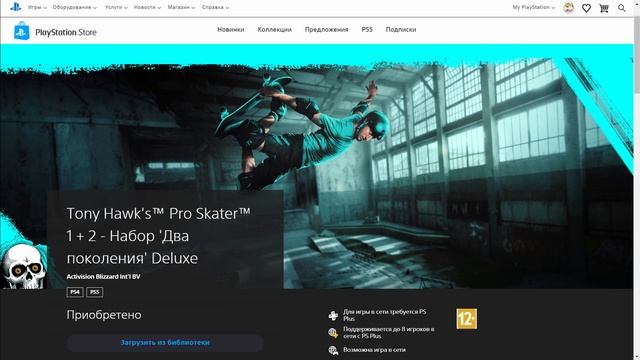Expand the My PlayStation dropdown
This screenshot has width=640, height=360.
[x=534, y=7]
